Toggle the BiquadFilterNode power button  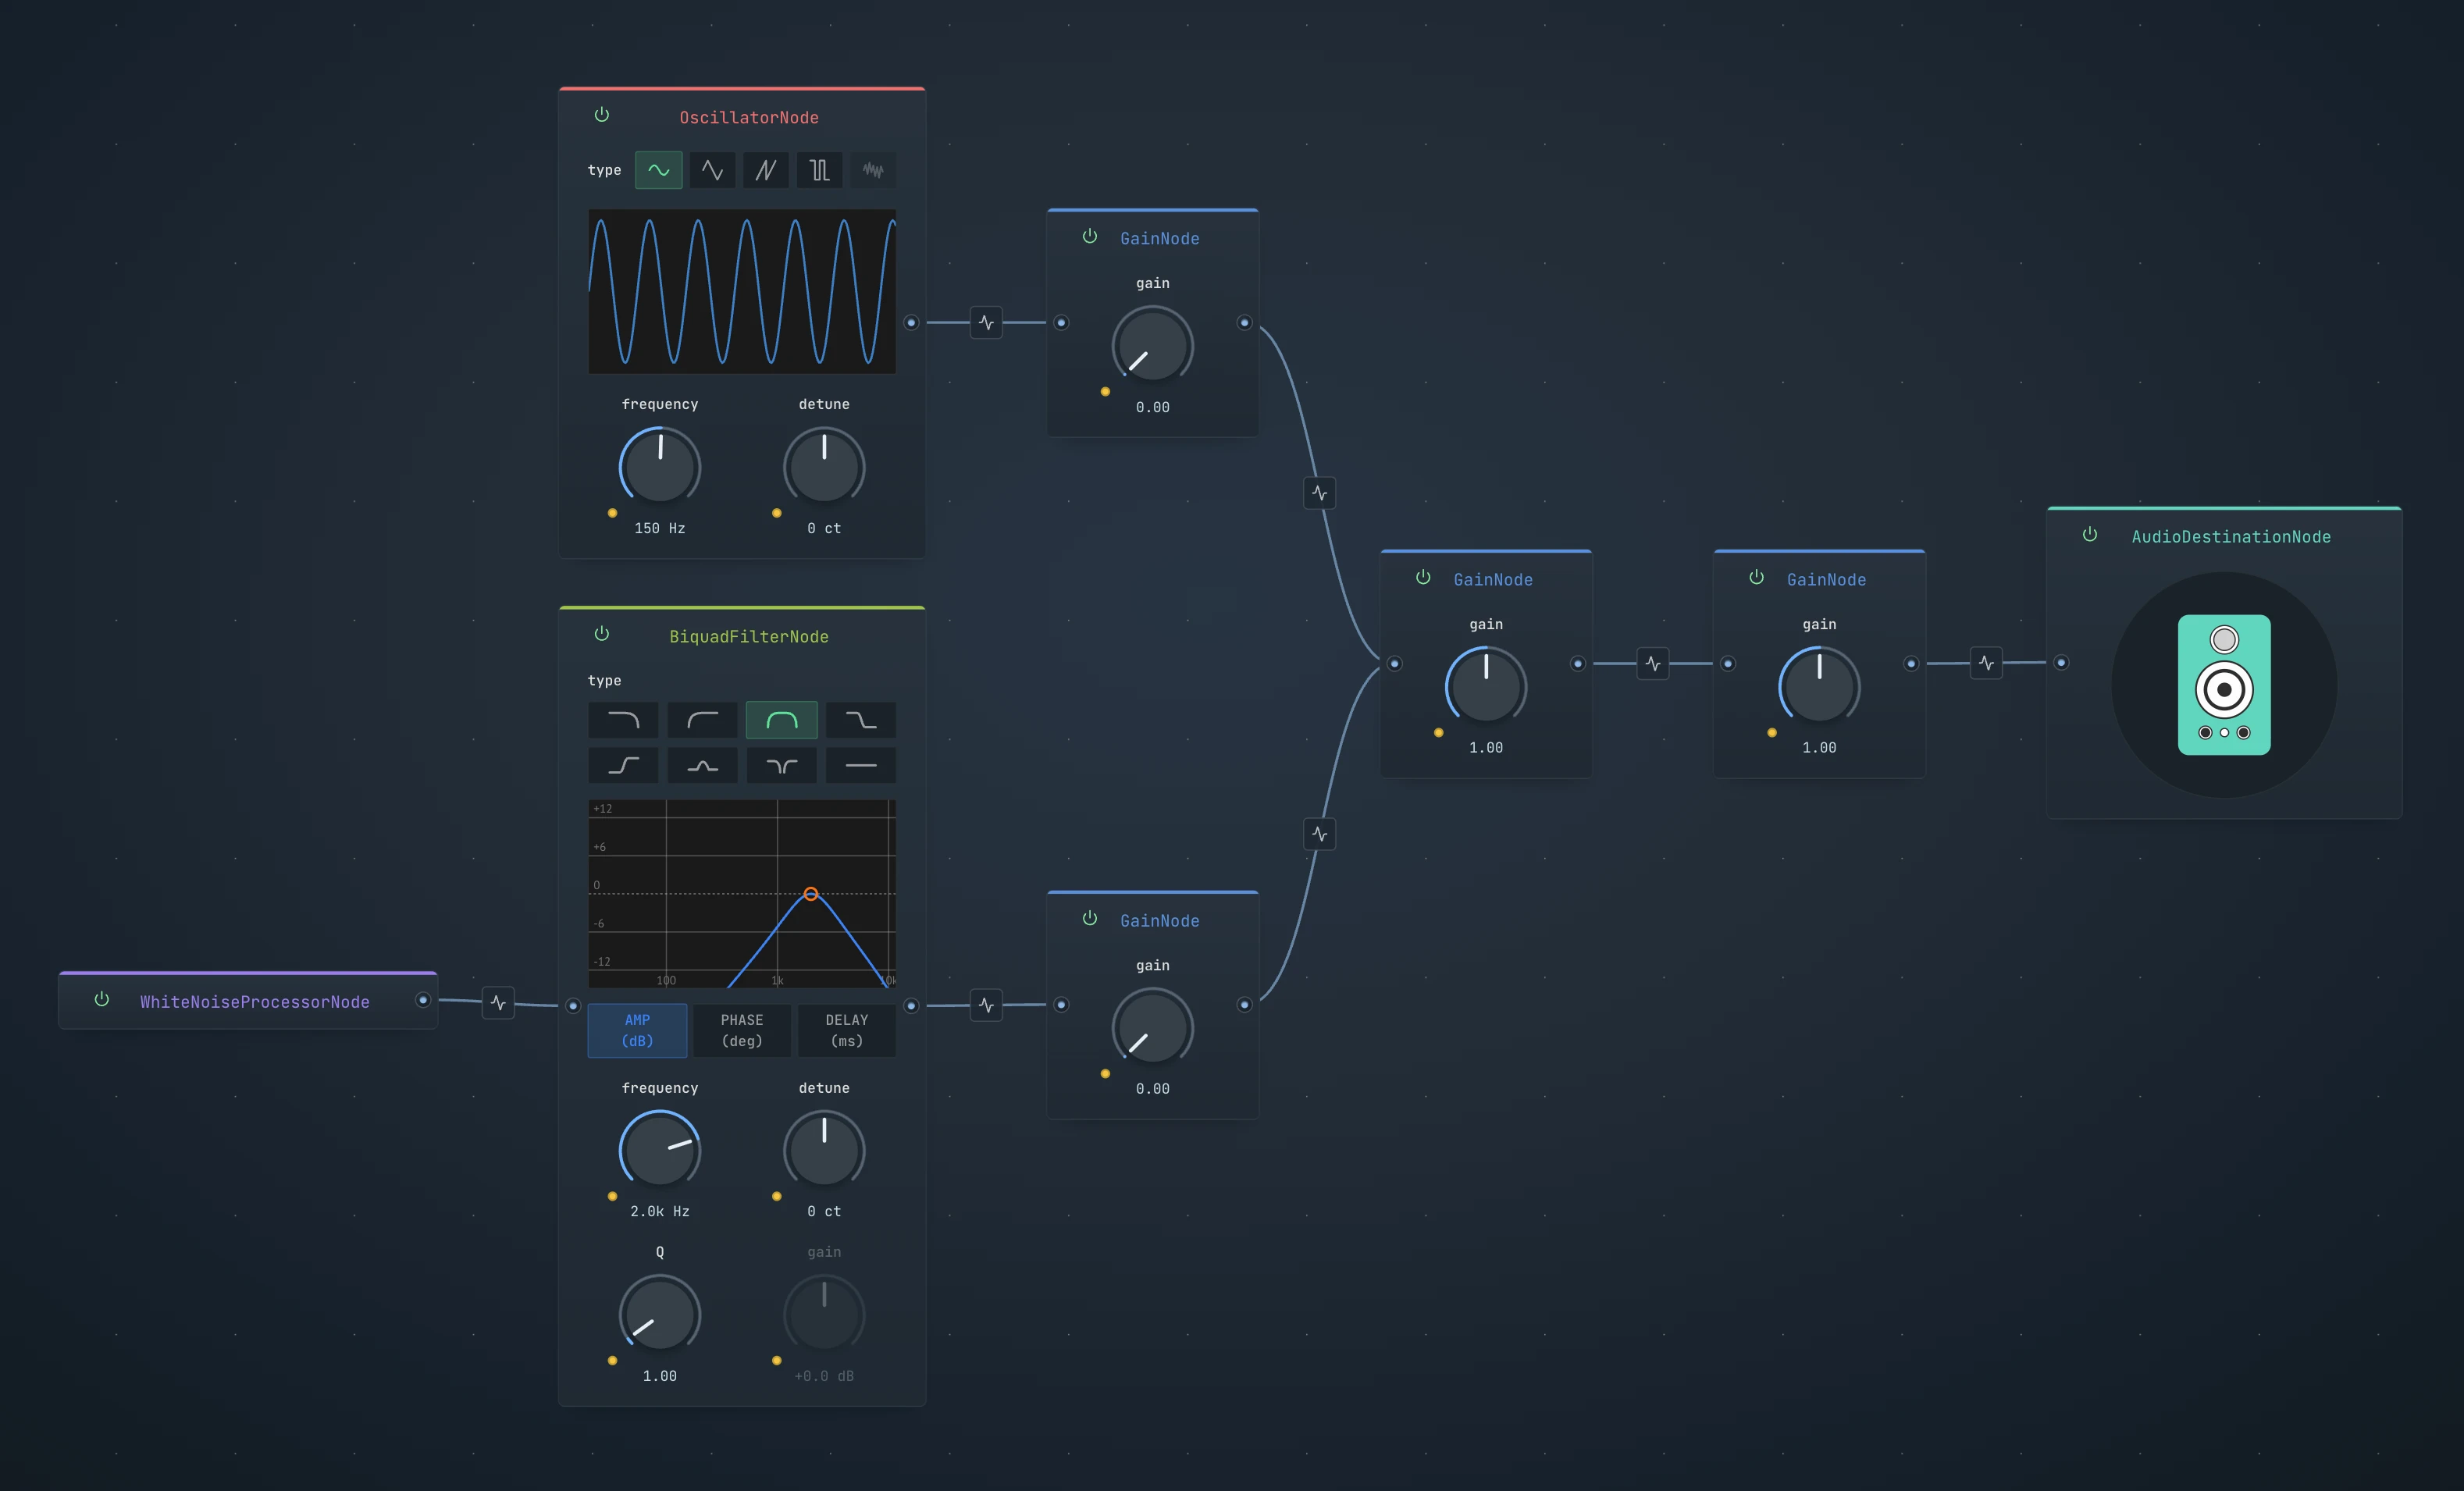coord(602,634)
